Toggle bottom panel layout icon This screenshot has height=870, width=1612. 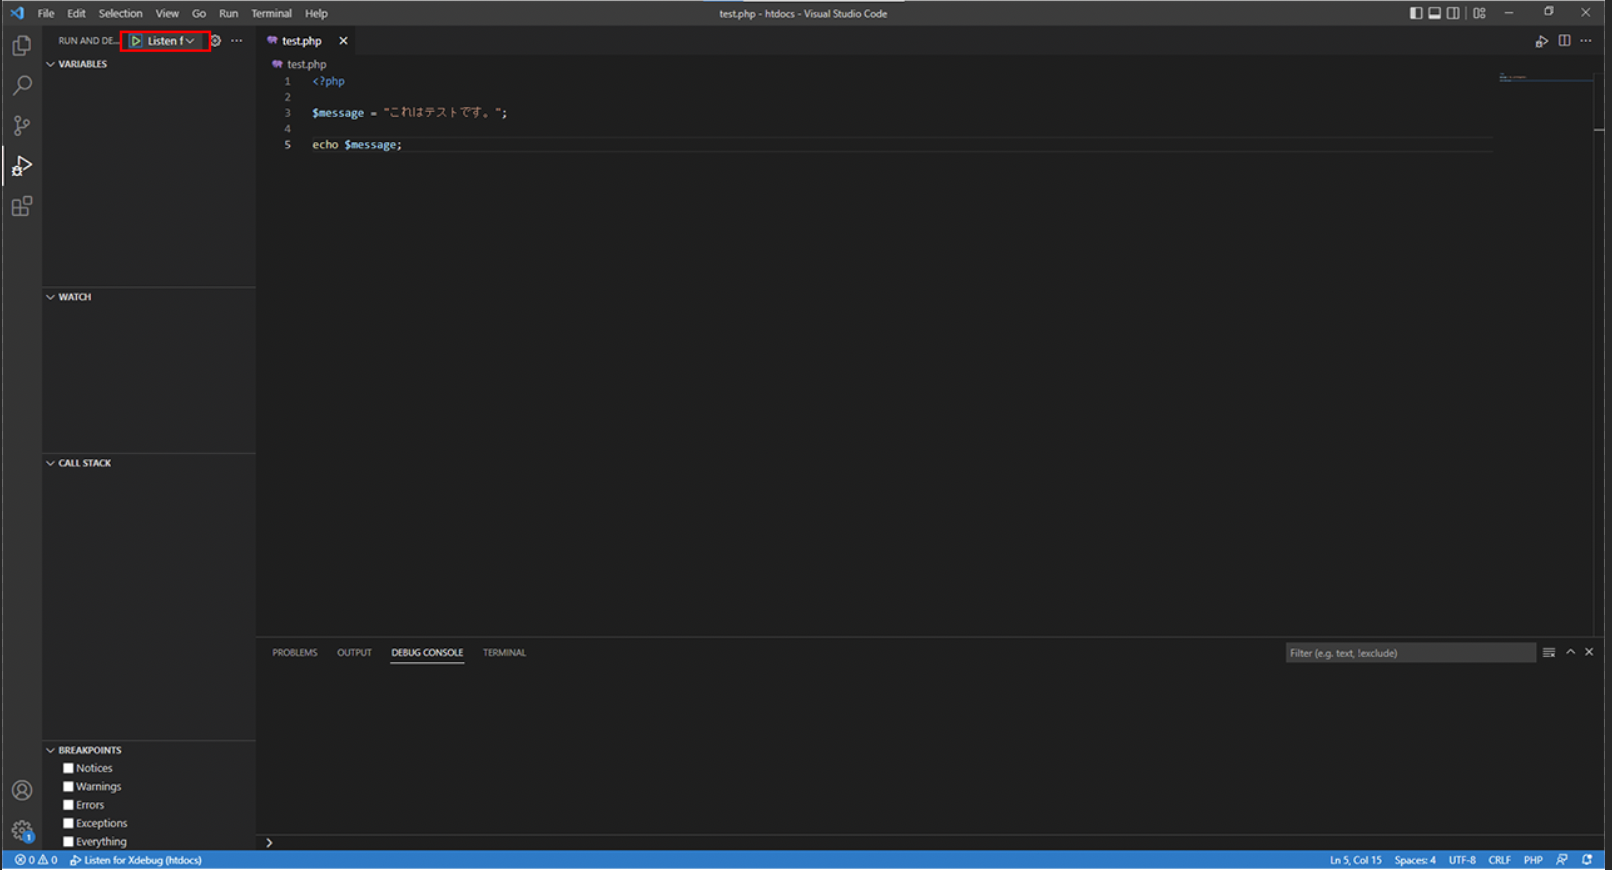click(1434, 13)
